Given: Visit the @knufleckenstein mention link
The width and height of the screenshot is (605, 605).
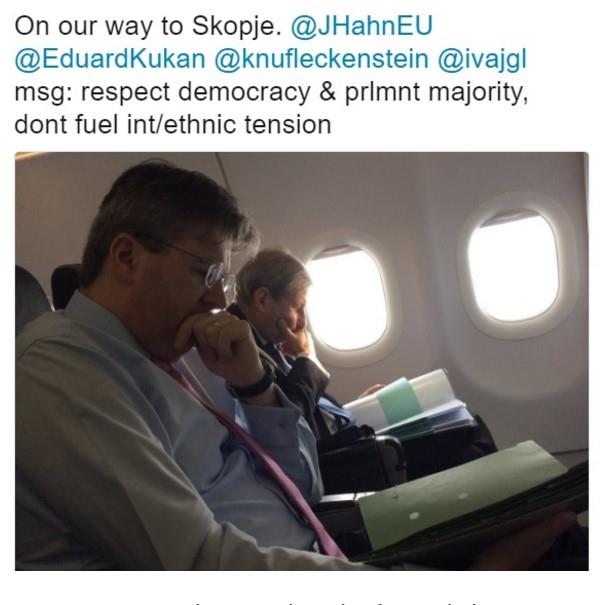Looking at the screenshot, I should (x=321, y=59).
